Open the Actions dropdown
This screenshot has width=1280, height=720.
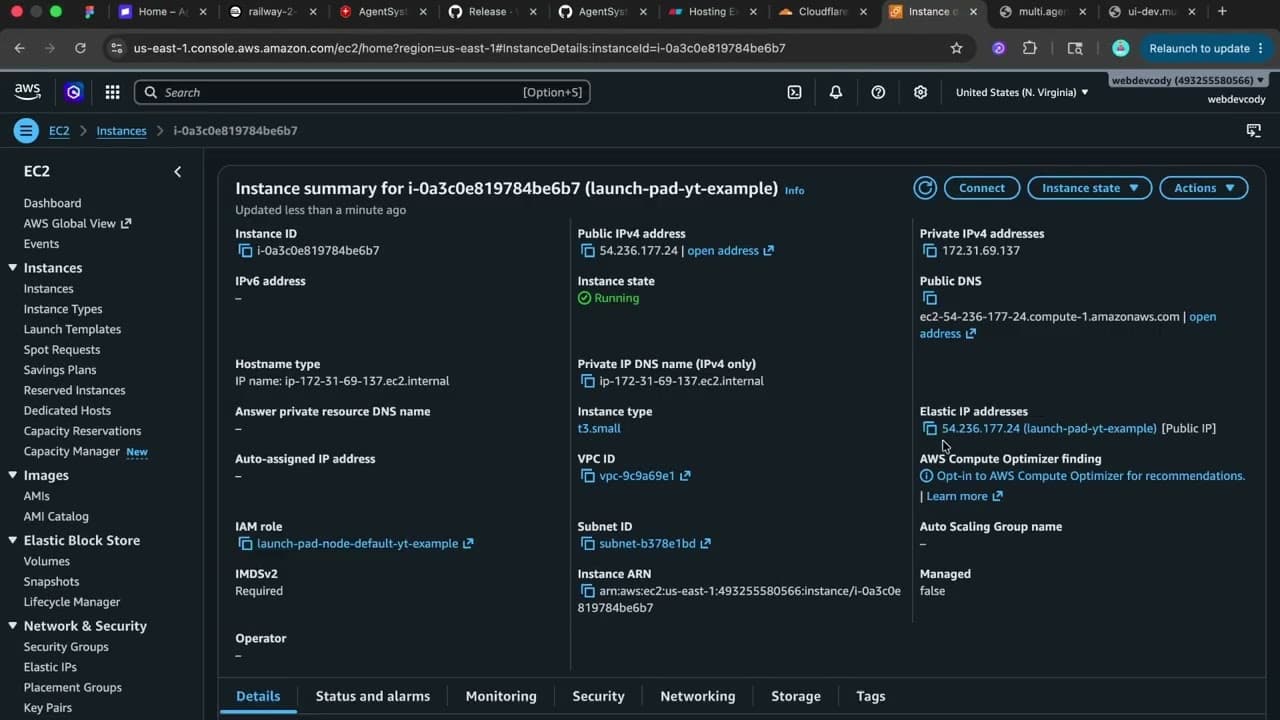click(1204, 188)
